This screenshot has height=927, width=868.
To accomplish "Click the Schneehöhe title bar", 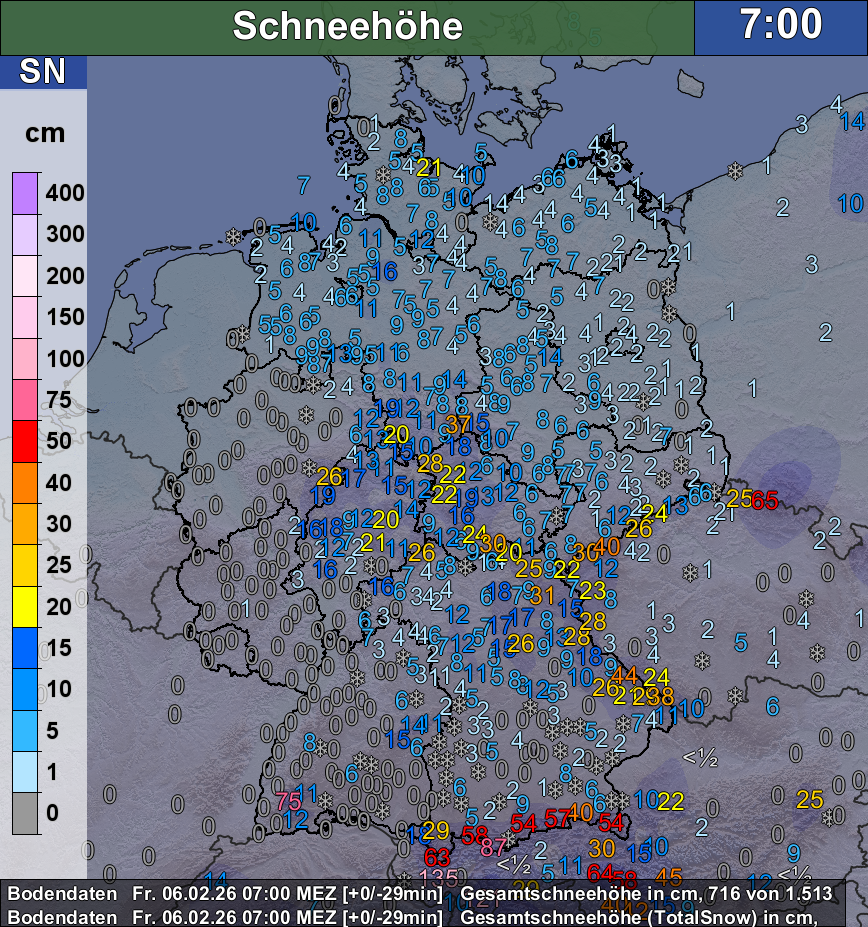I will pyautogui.click(x=347, y=27).
